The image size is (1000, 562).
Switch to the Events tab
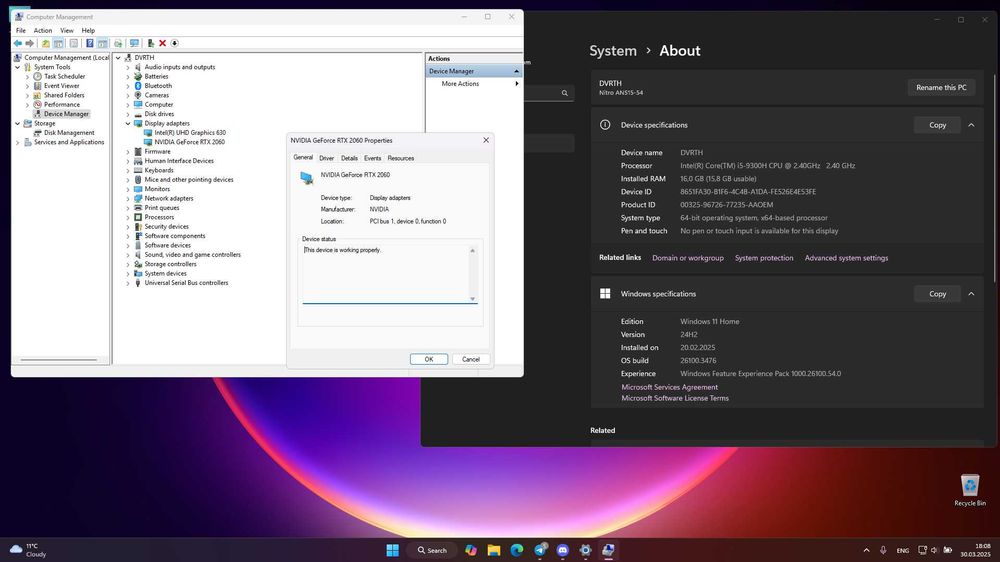[x=372, y=158]
